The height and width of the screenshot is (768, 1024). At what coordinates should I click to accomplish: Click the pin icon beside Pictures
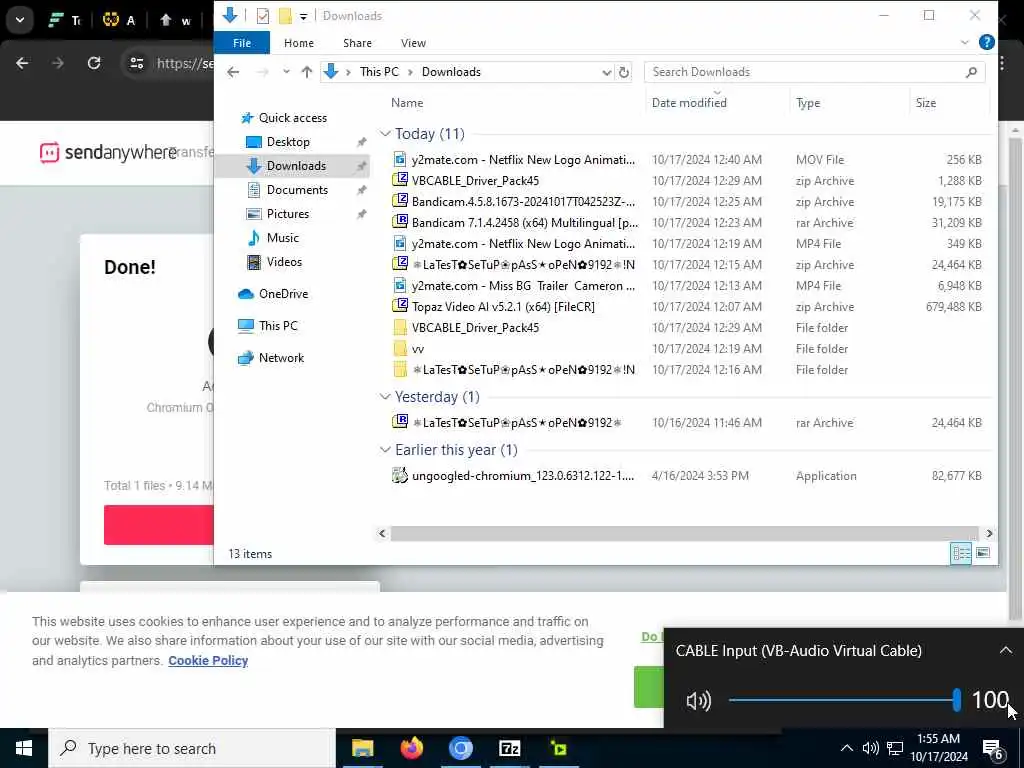point(361,214)
